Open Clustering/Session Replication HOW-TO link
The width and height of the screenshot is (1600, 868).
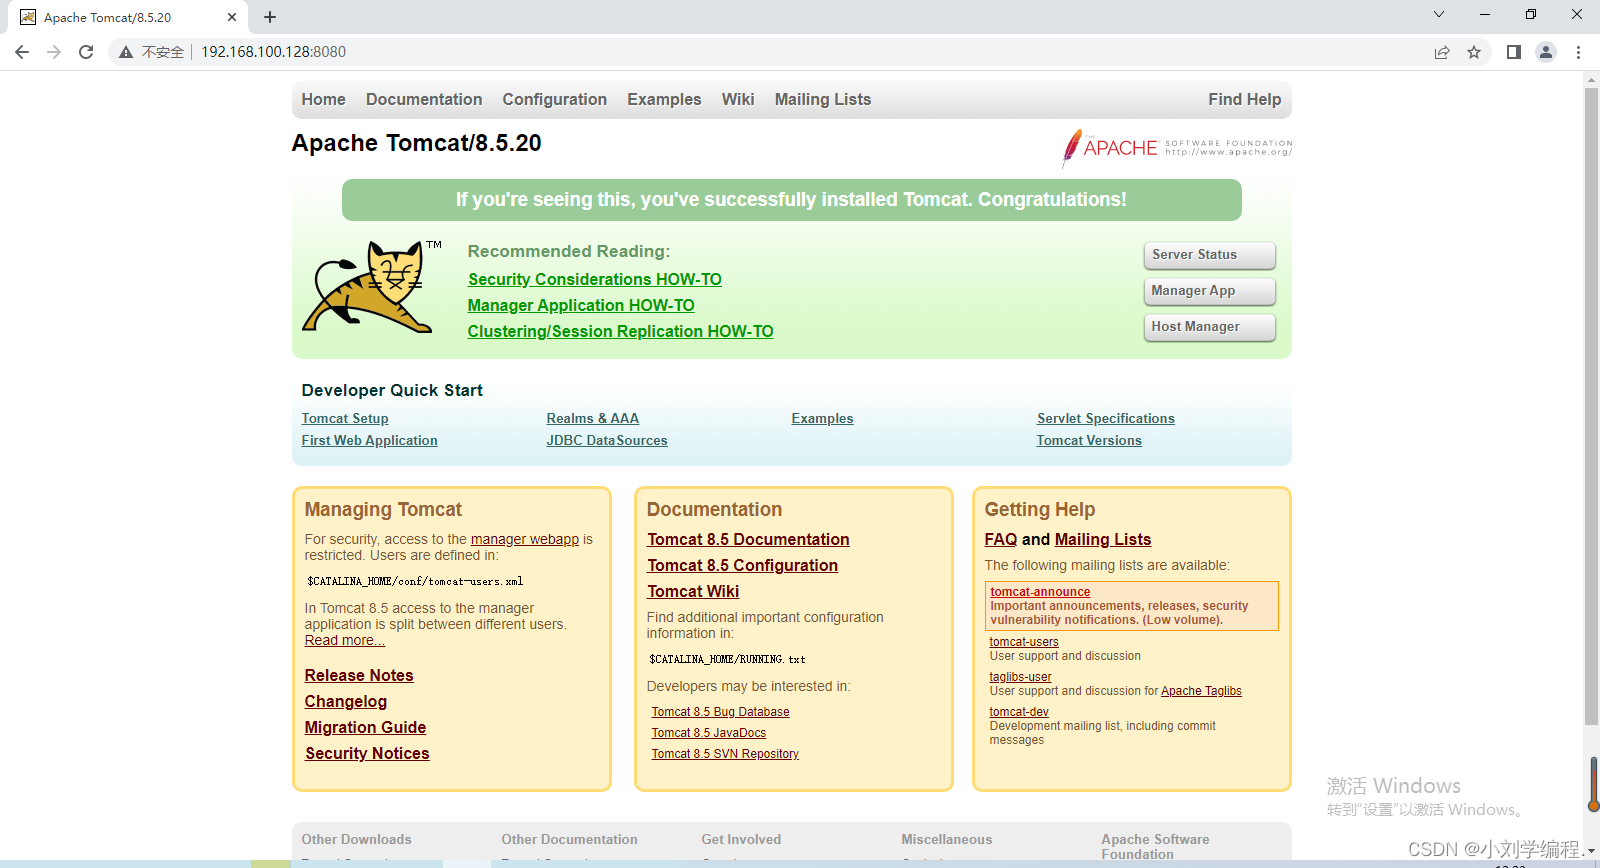(620, 332)
